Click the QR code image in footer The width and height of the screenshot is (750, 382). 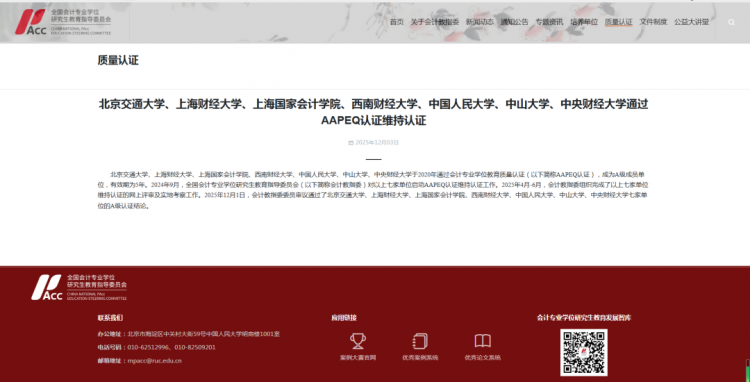584,352
